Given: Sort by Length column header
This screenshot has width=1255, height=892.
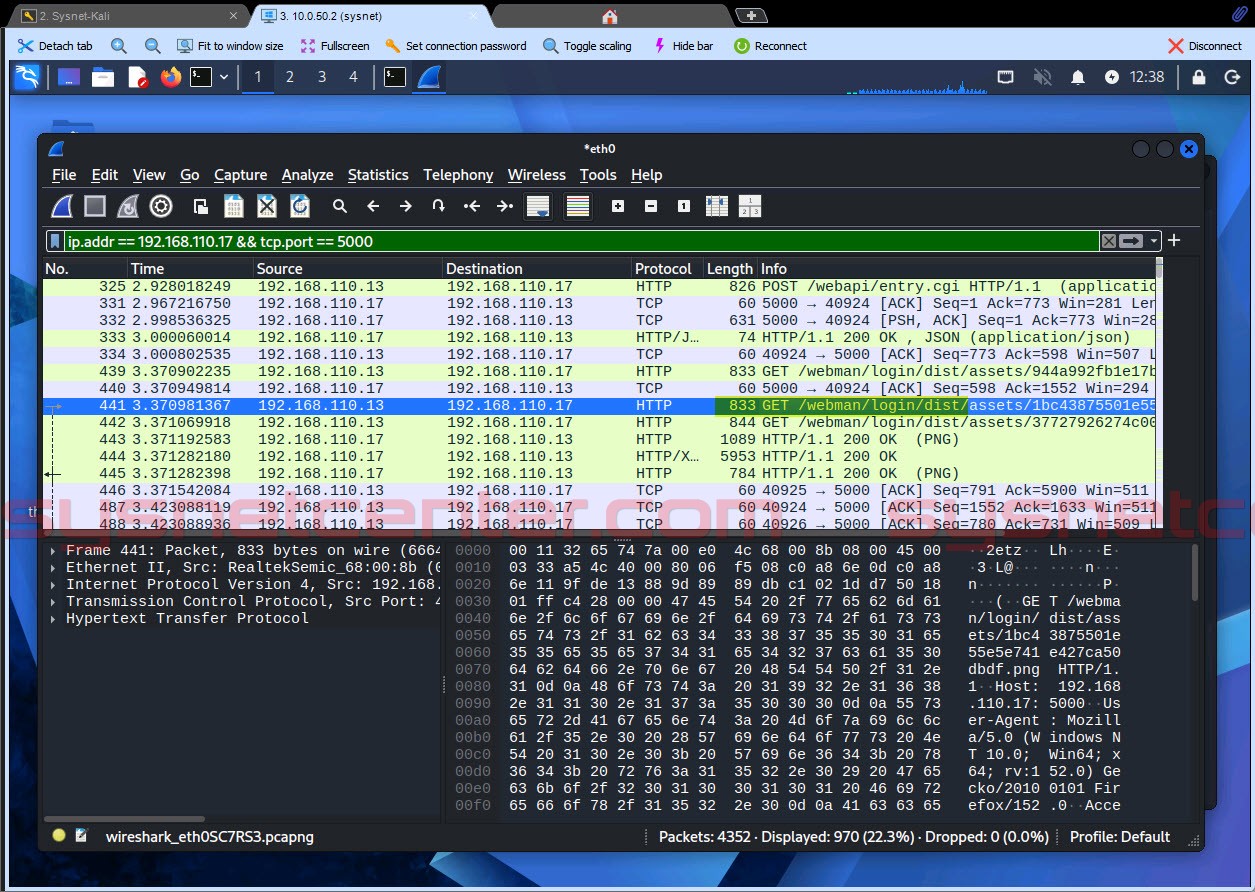Looking at the screenshot, I should click(730, 268).
